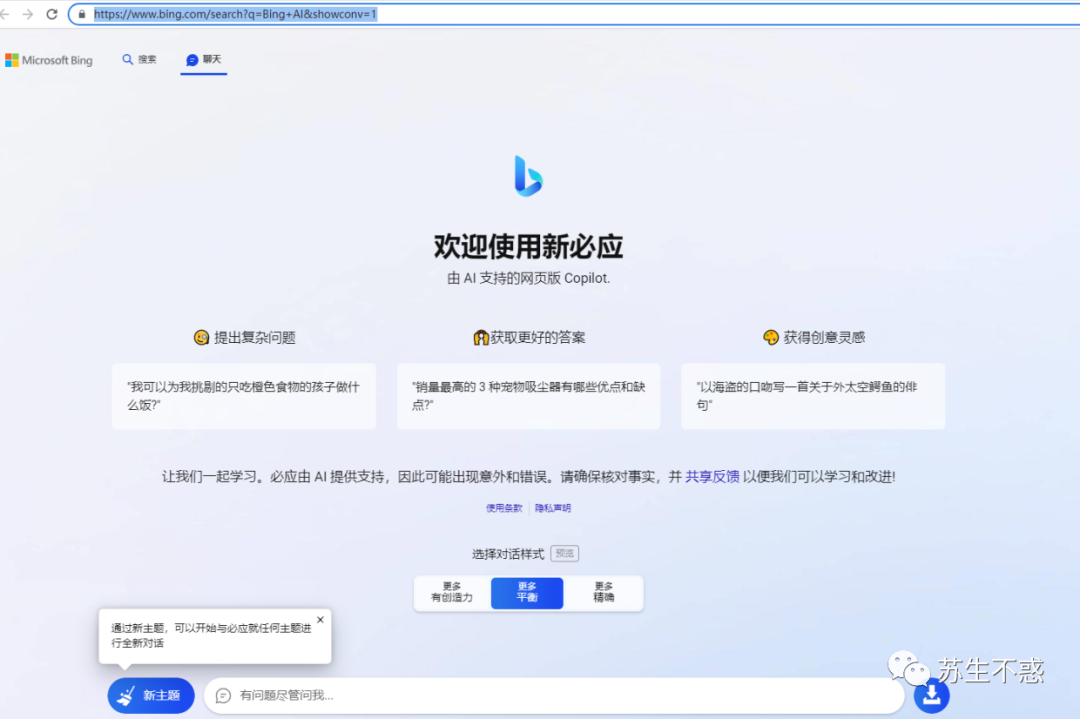Open the 隐私声明 privacy link
This screenshot has height=719, width=1080.
pyautogui.click(x=553, y=508)
